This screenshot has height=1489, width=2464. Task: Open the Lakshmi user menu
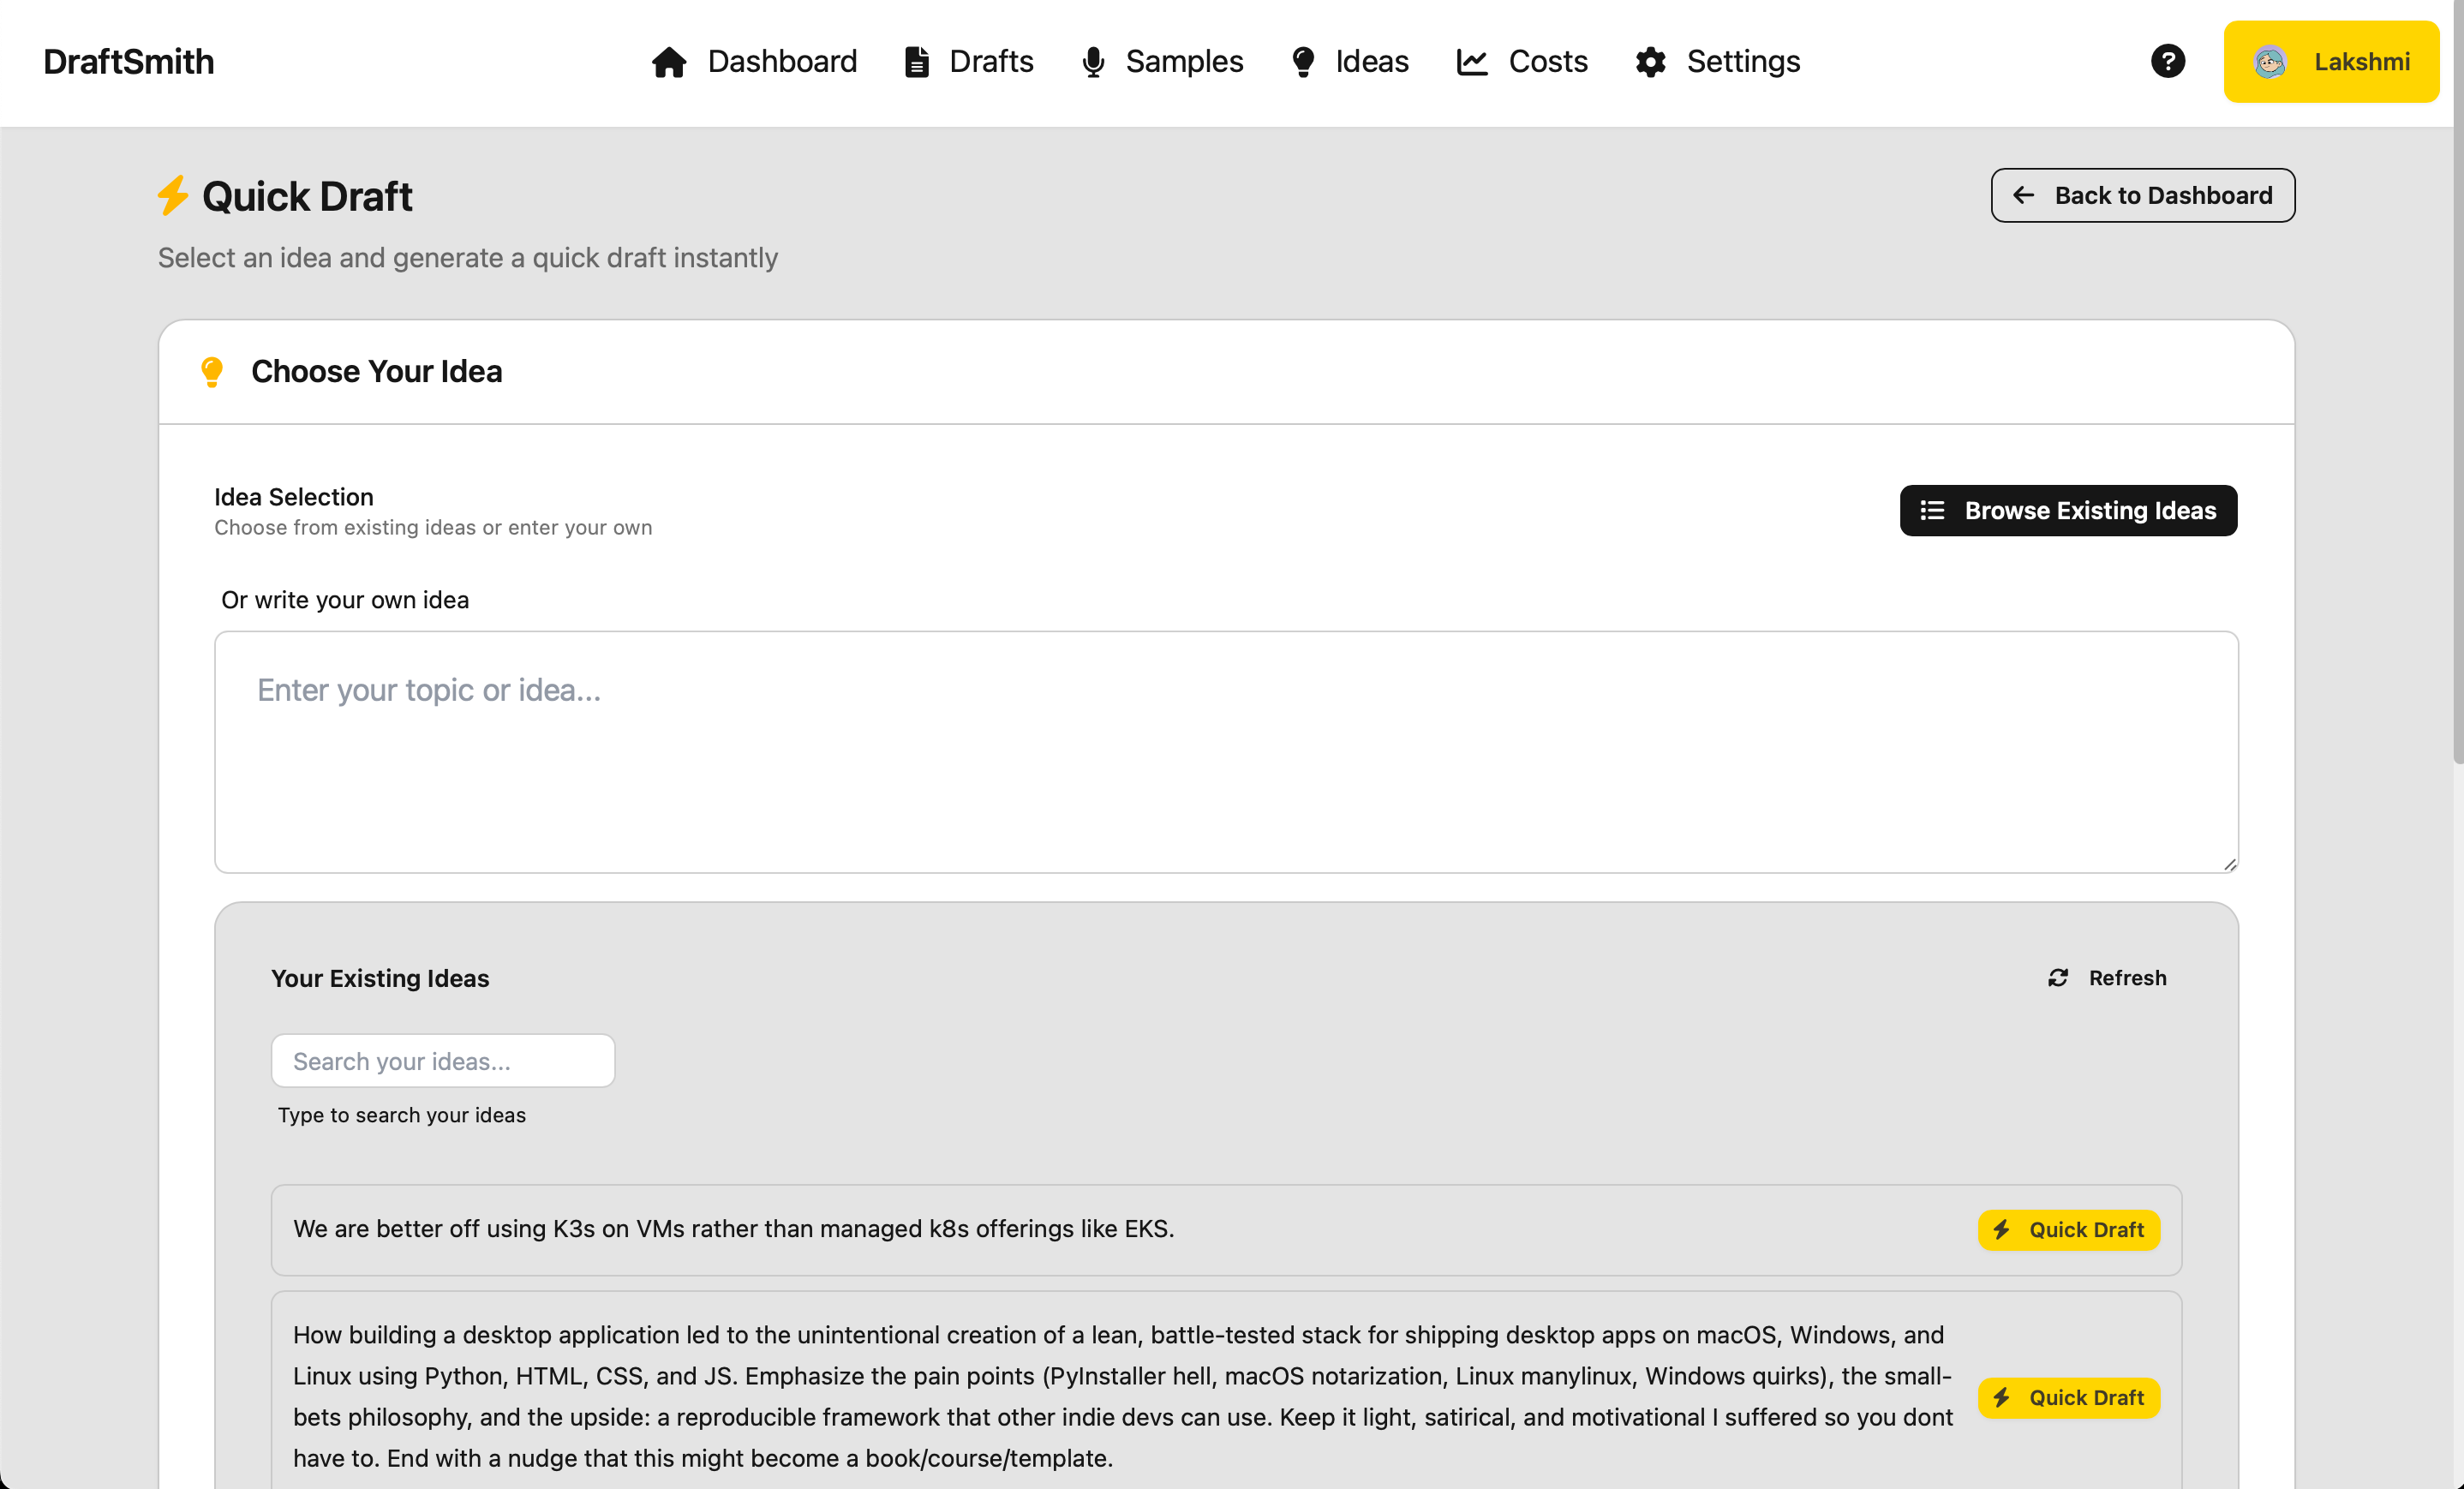2331,62
